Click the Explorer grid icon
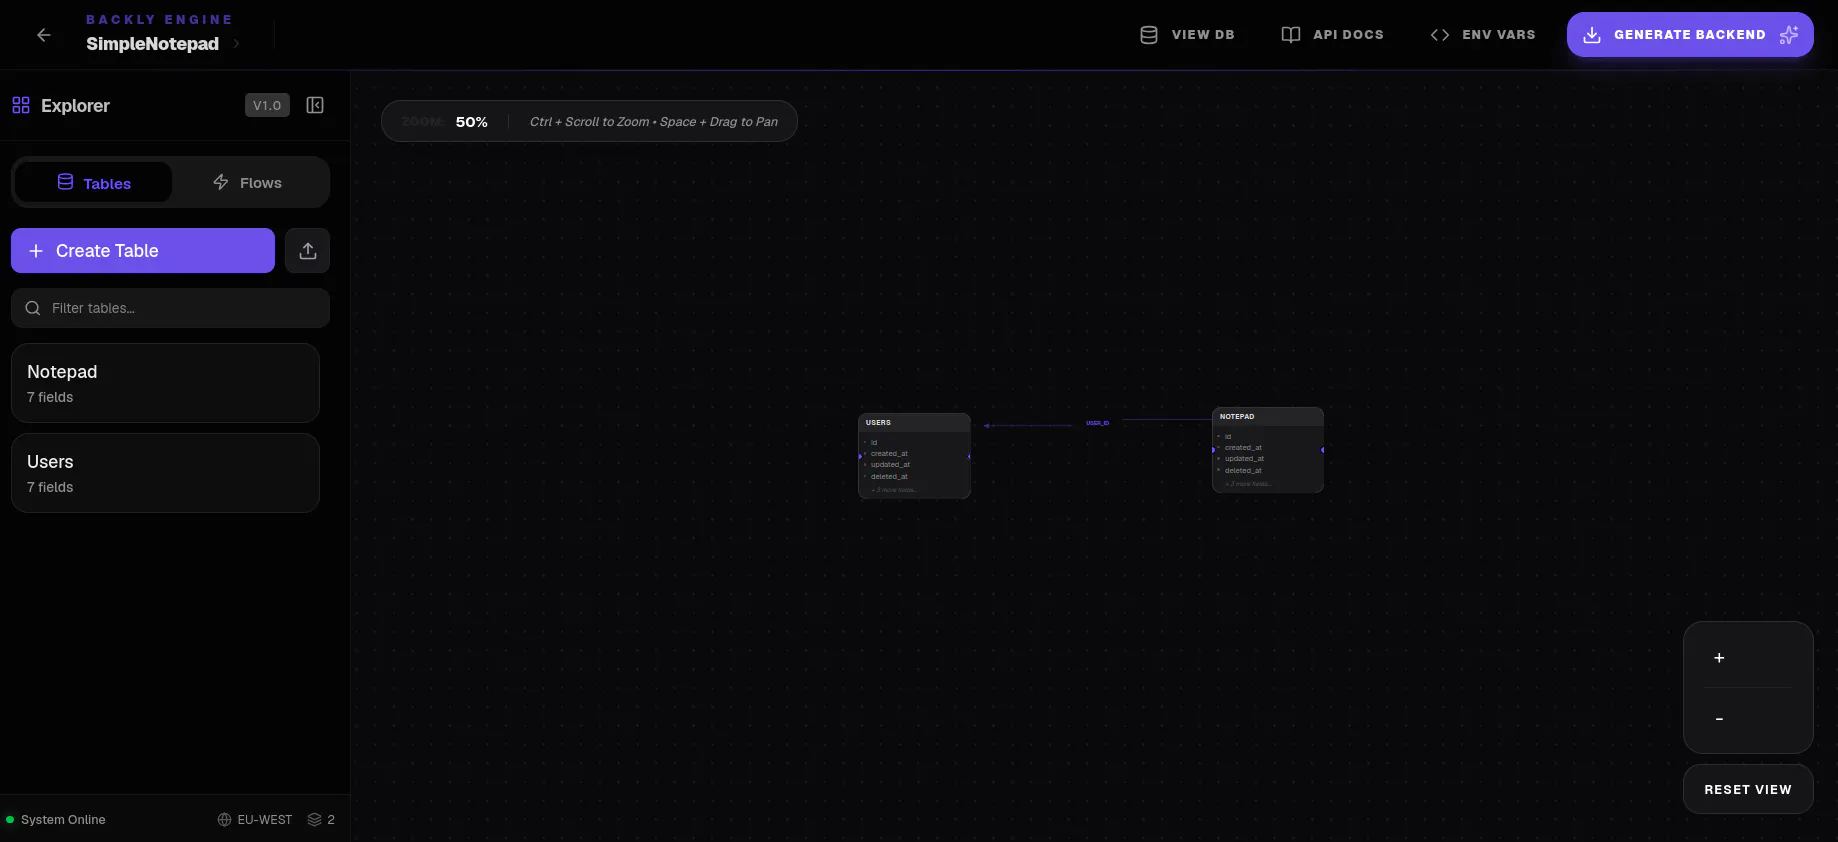1838x842 pixels. tap(21, 105)
